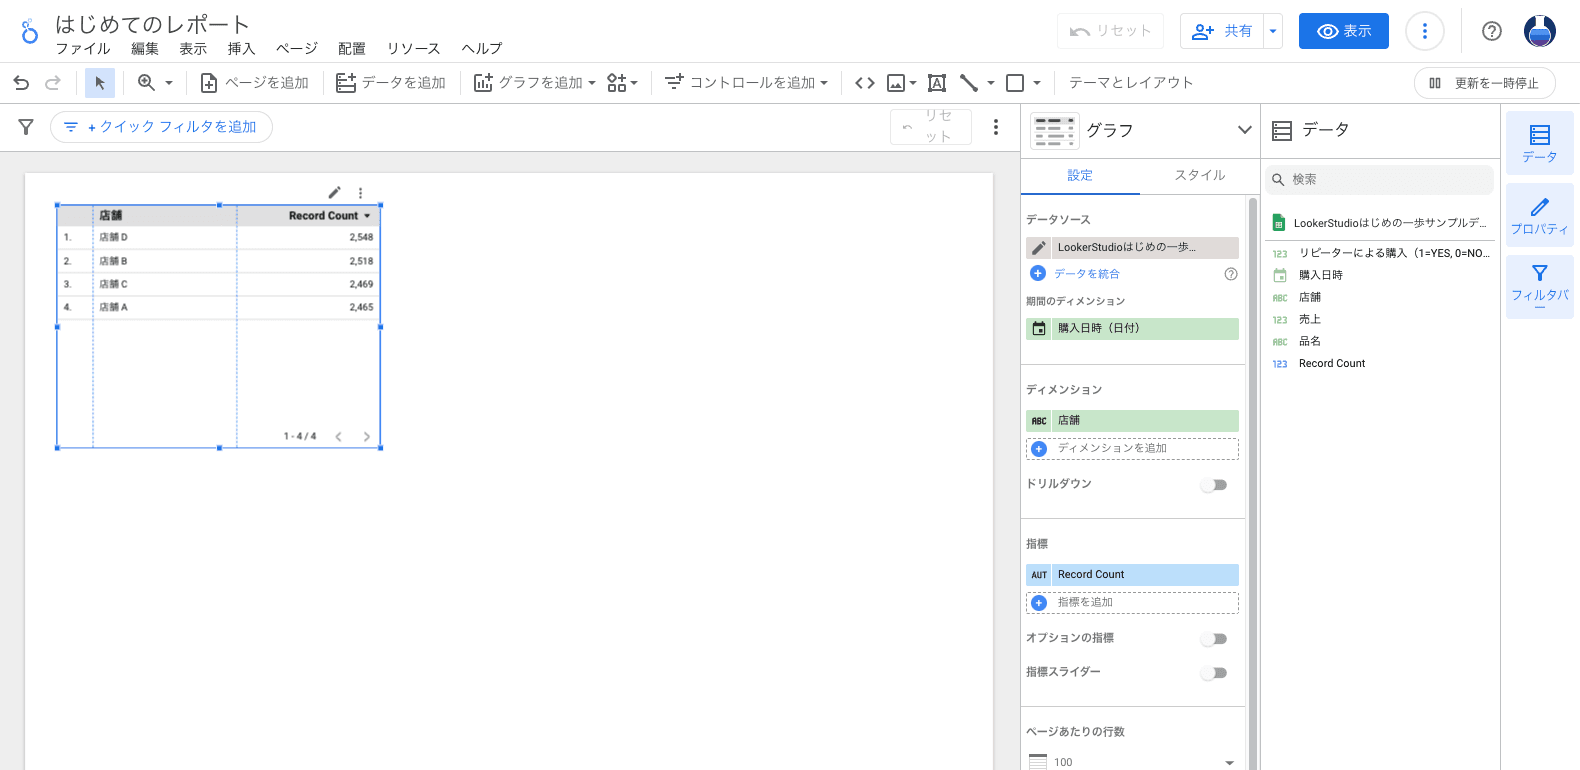Open the line tool dropdown arrow
Image resolution: width=1580 pixels, height=770 pixels.
pos(991,83)
